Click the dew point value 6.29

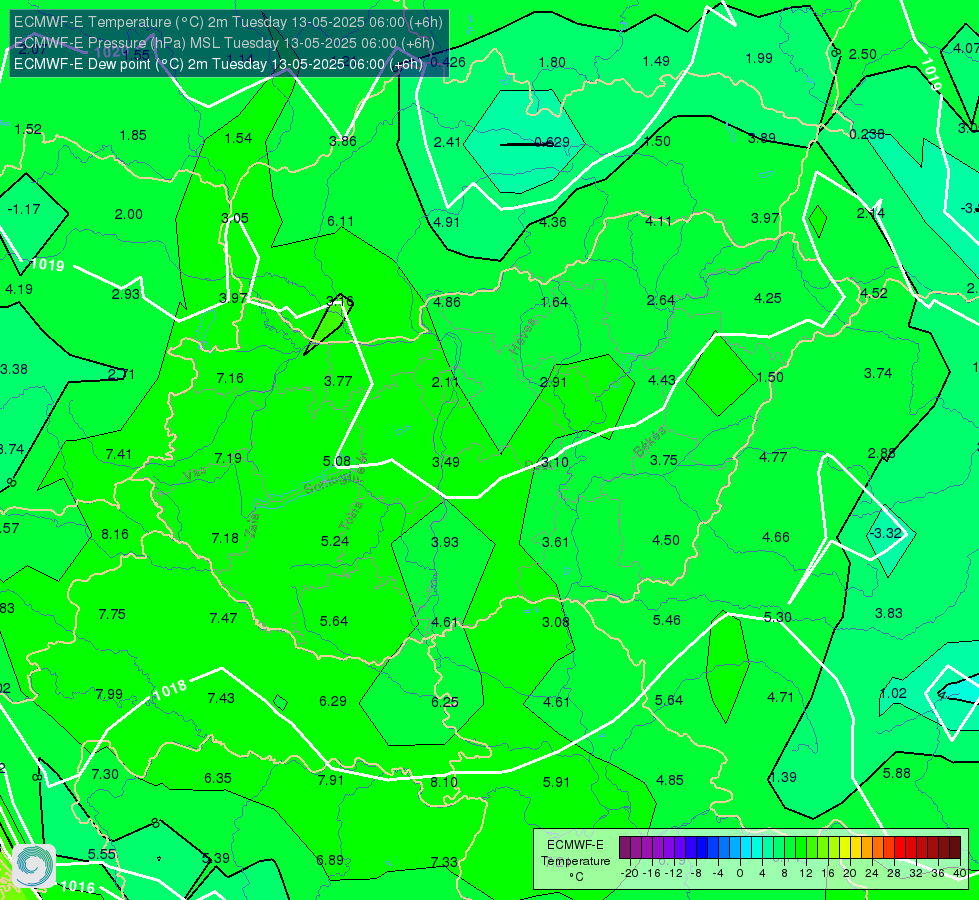pos(333,701)
